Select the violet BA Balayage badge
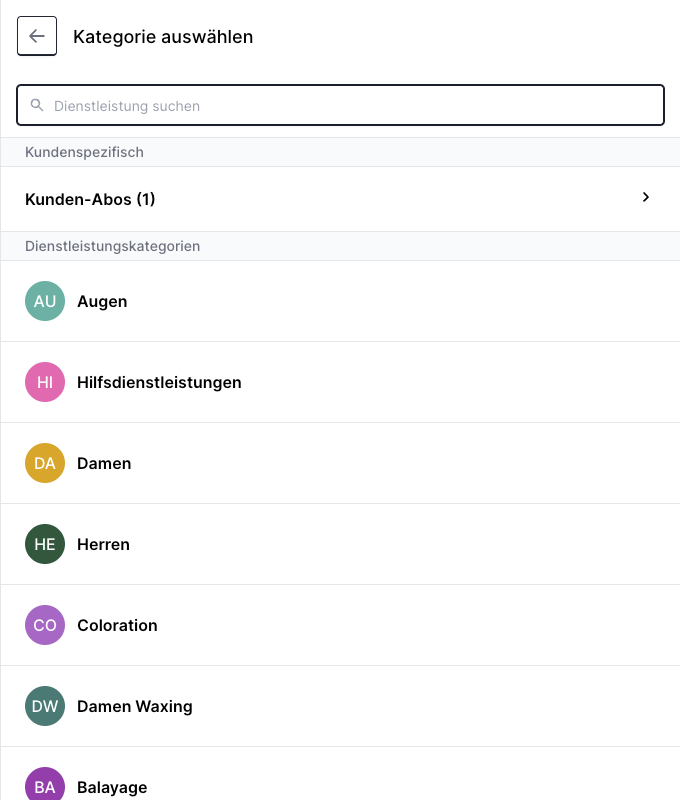The height and width of the screenshot is (800, 680). 45,785
